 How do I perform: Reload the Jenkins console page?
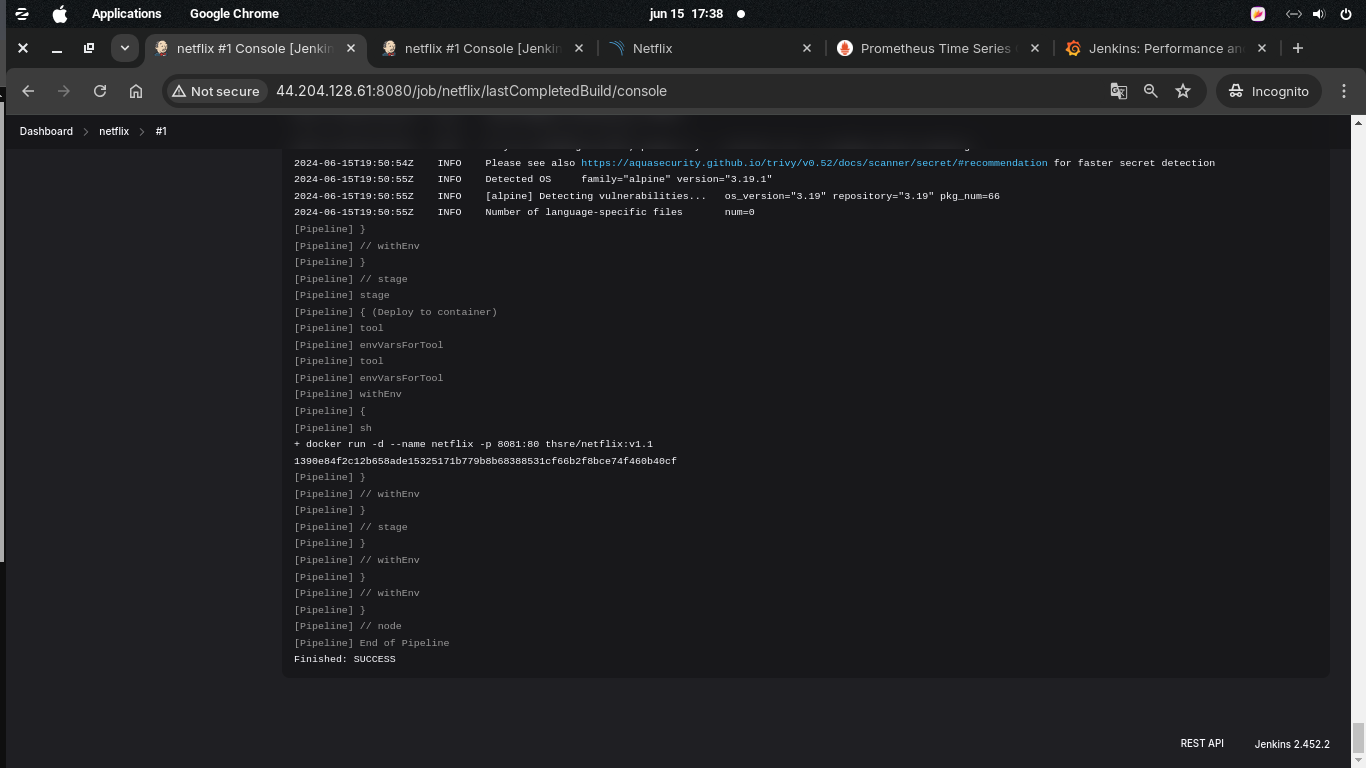click(100, 91)
